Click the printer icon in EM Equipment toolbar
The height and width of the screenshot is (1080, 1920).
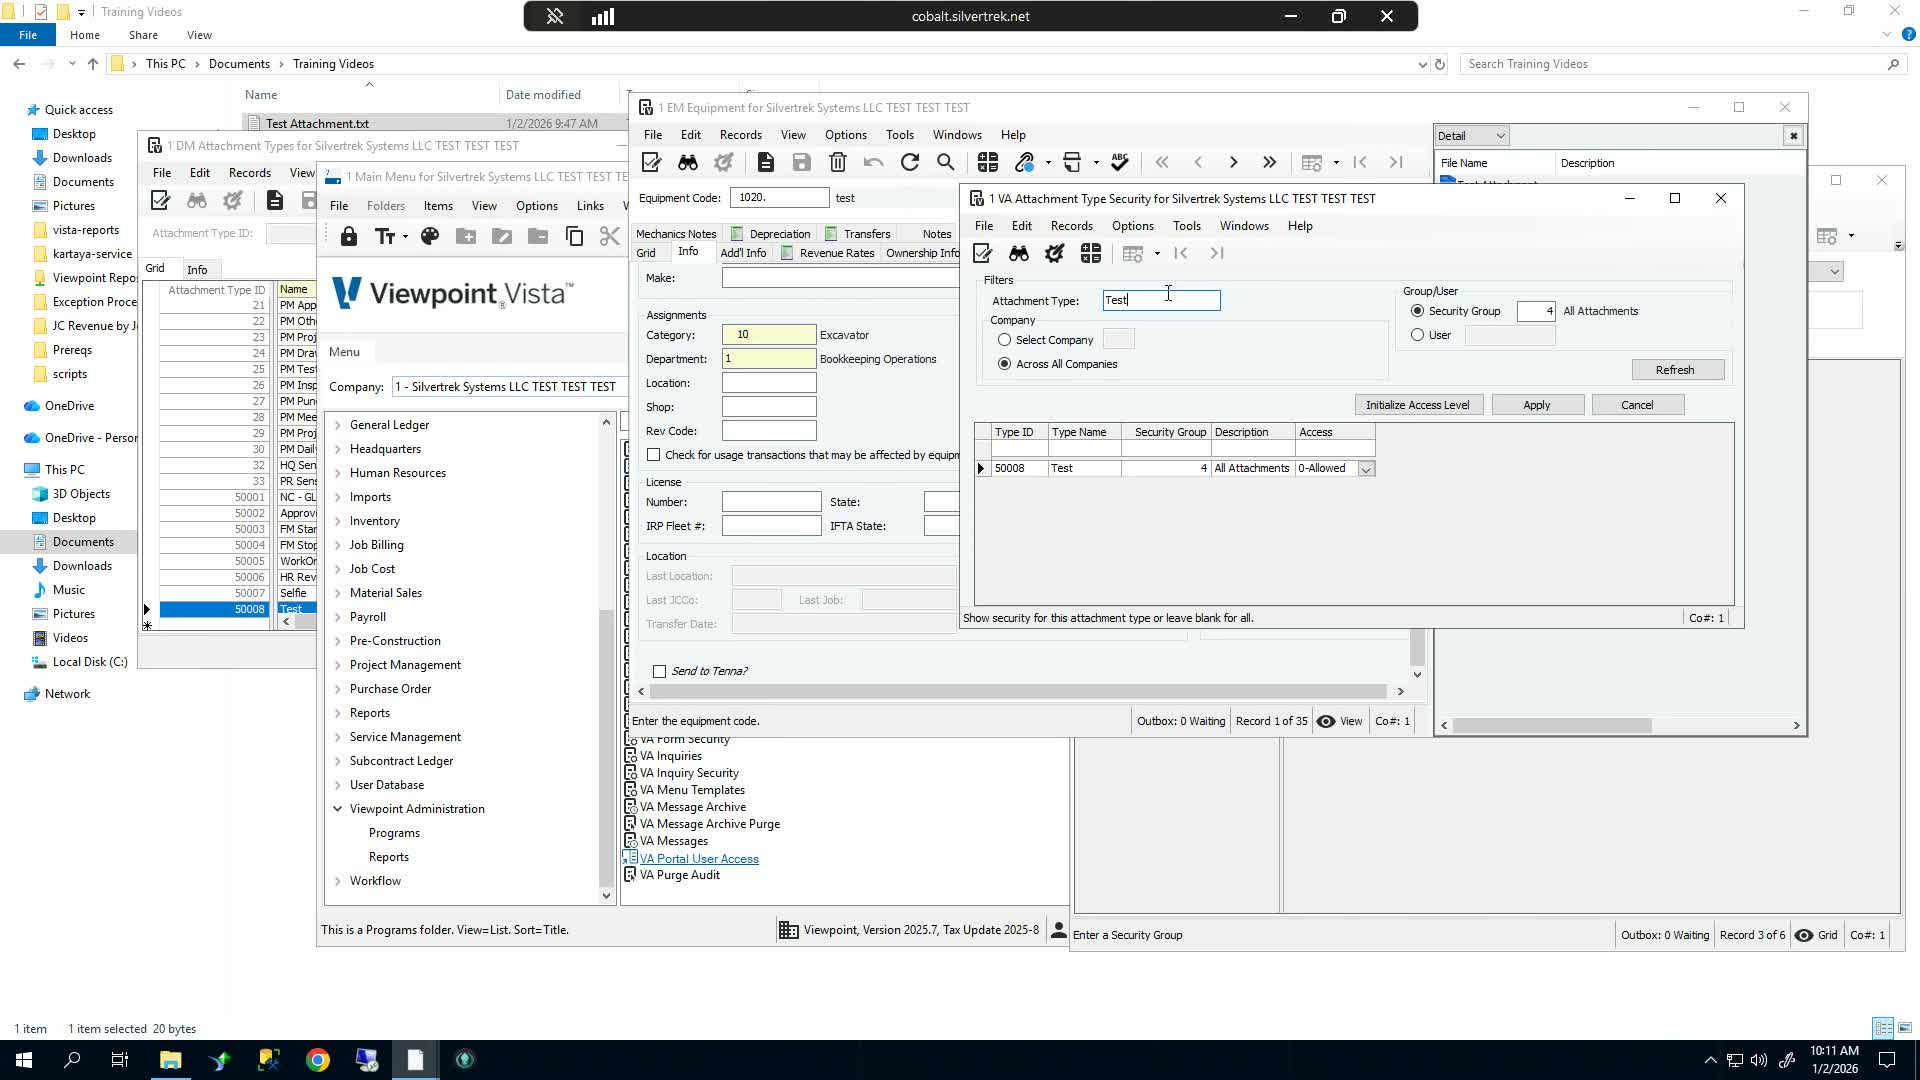(x=1072, y=162)
